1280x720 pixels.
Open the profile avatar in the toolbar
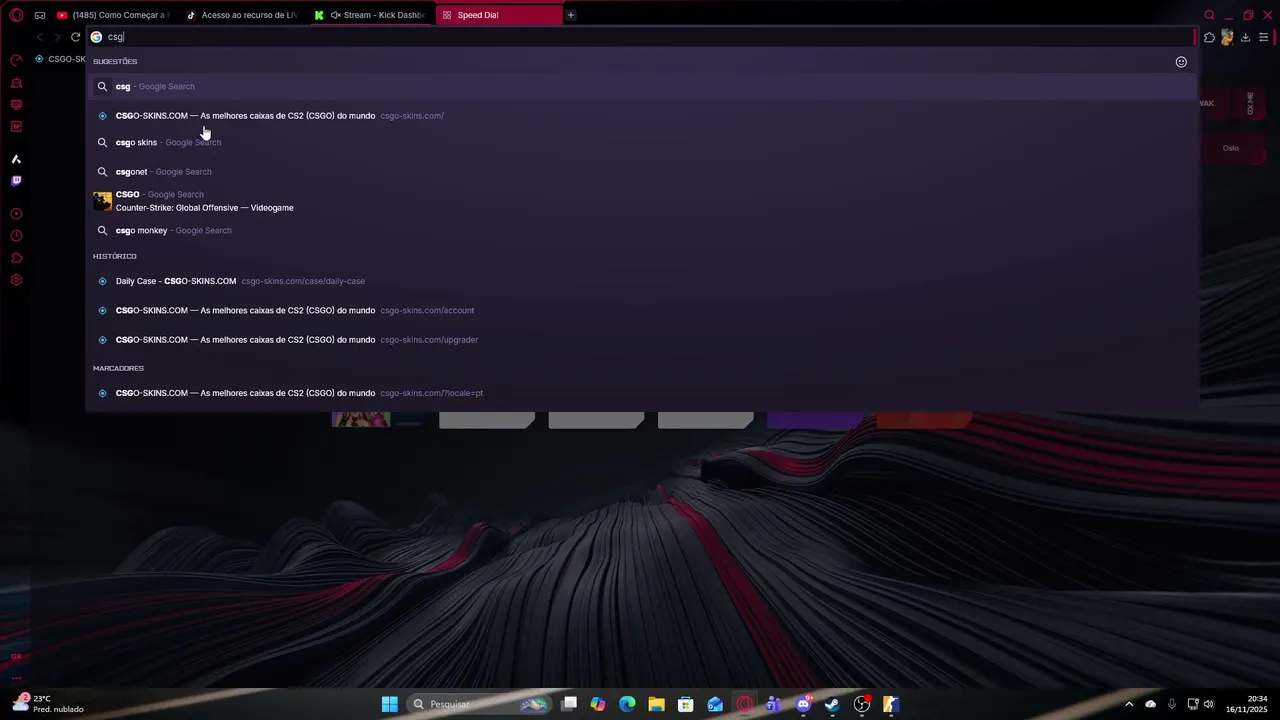1227,38
